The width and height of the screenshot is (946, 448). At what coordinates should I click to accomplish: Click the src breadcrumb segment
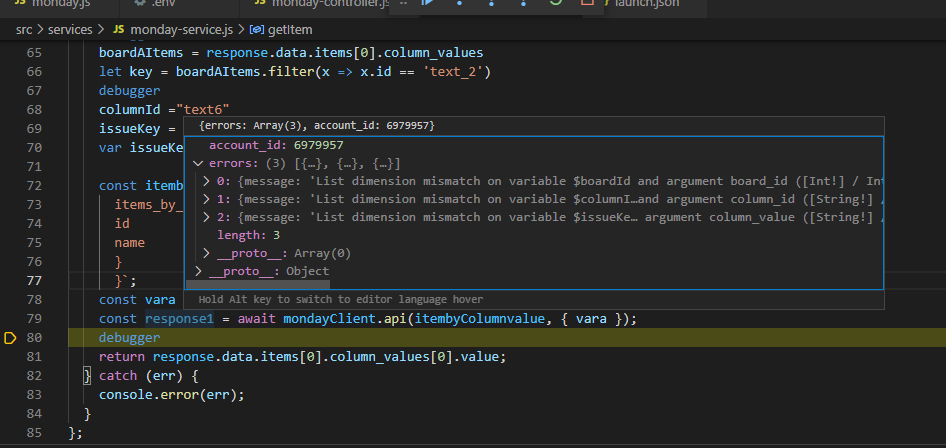point(24,30)
